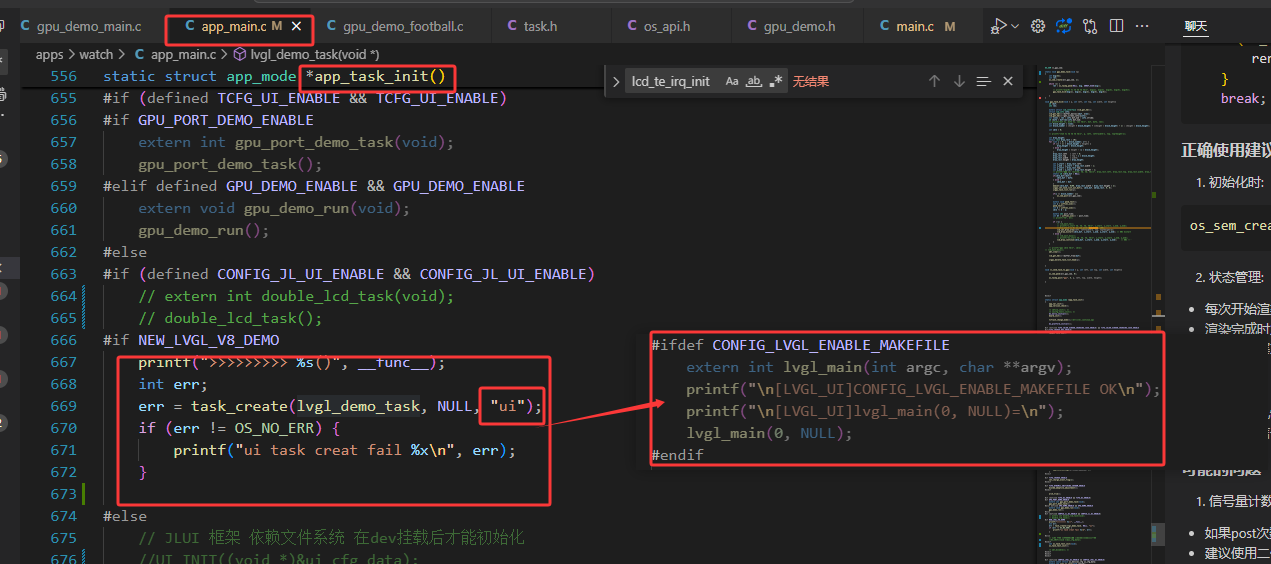
Task: Click the JLUI 框架 comment on line 675
Action: click(331, 538)
